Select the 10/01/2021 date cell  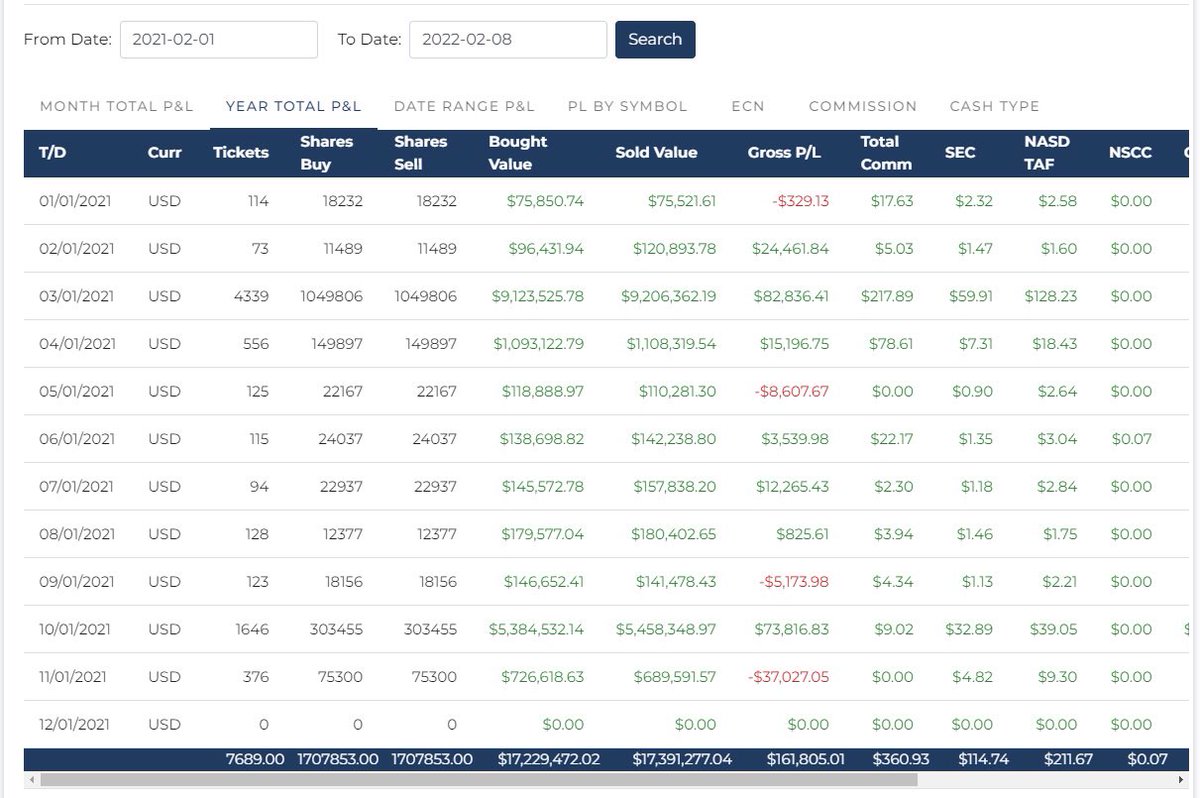tap(76, 629)
